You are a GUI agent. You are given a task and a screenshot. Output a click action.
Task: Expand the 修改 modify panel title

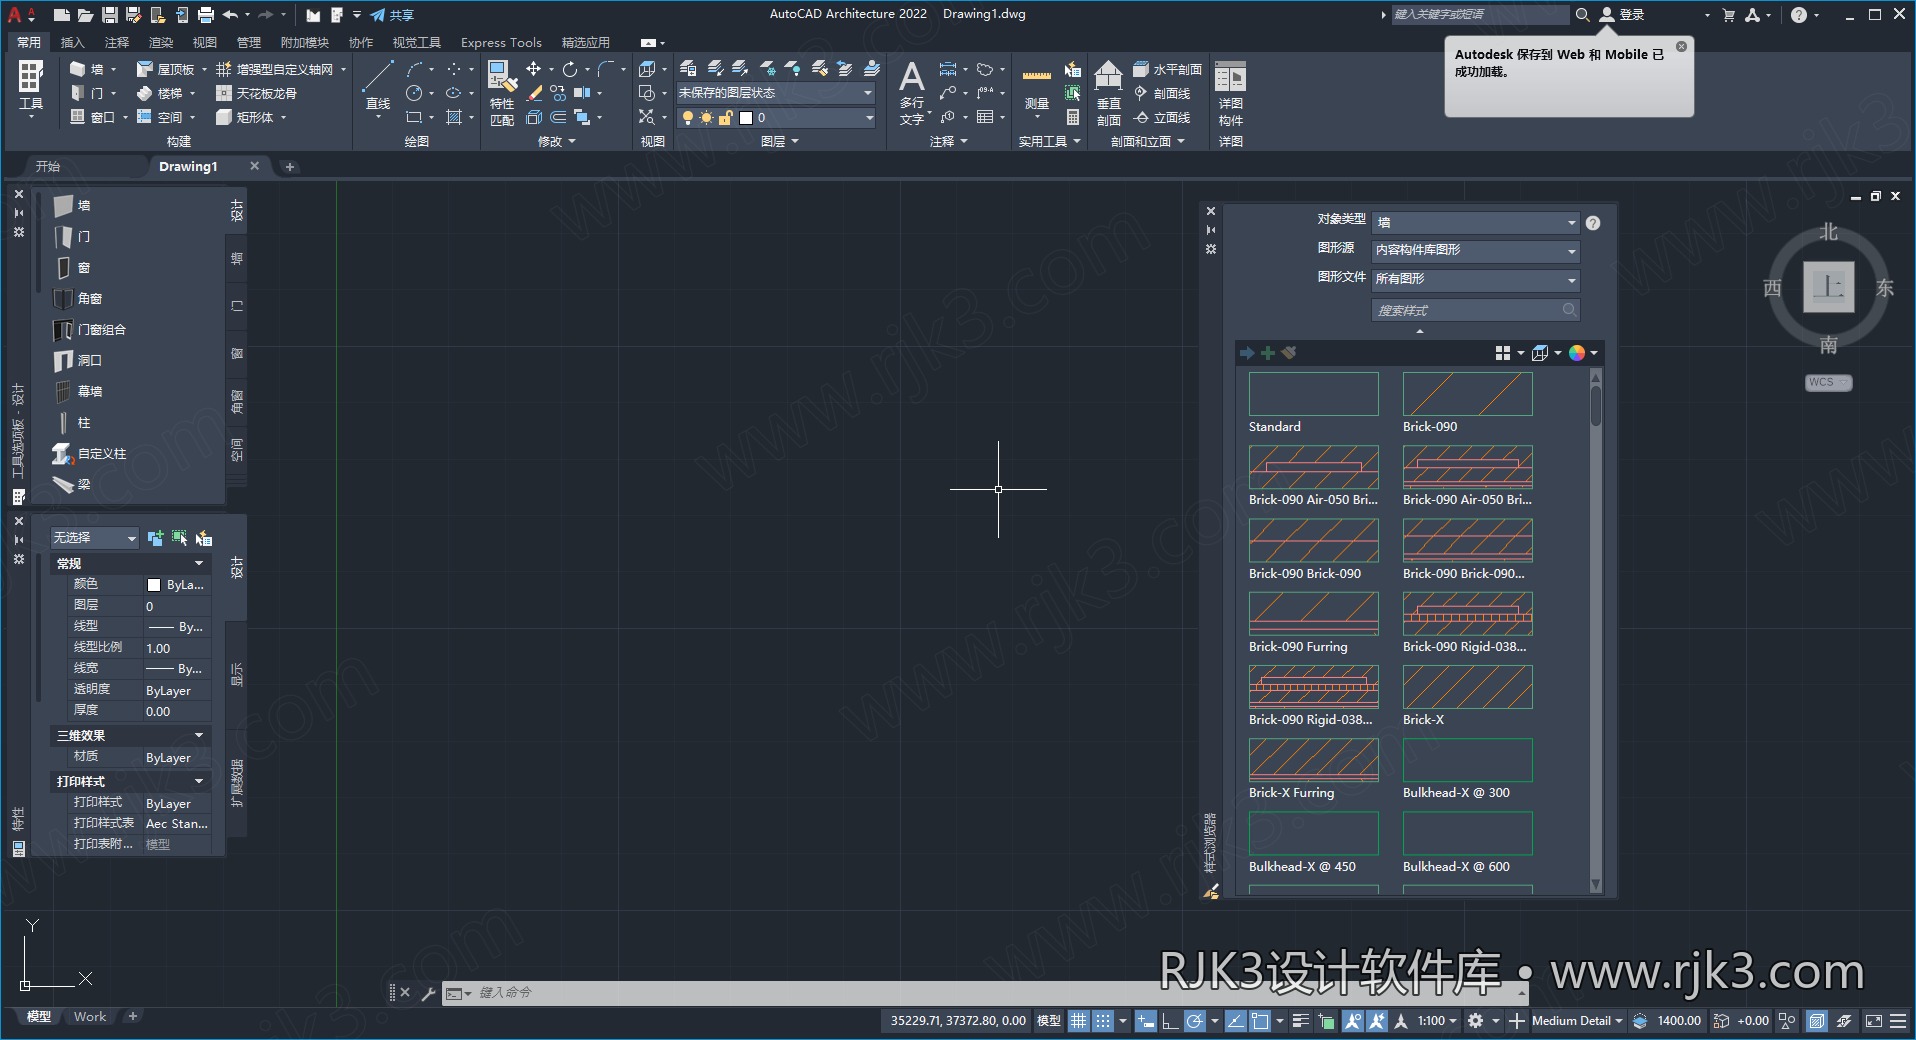pyautogui.click(x=557, y=141)
